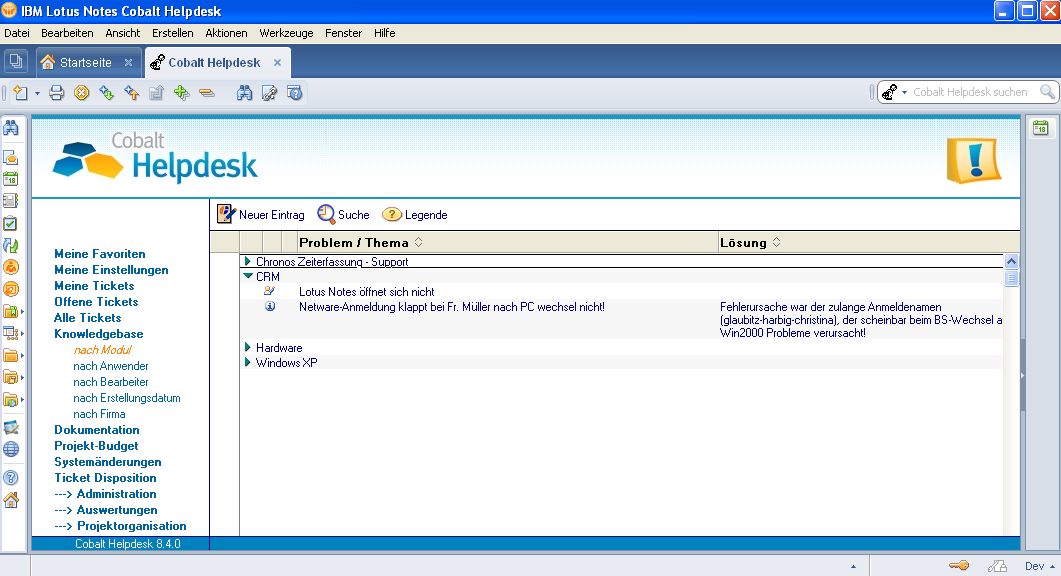Click the window help toolbar icon
Screen dimensions: 1061x576
pos(294,93)
